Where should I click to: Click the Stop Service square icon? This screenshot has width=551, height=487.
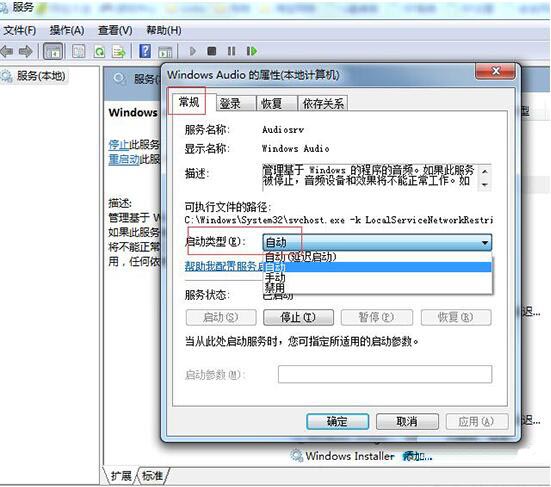pyautogui.click(x=212, y=51)
